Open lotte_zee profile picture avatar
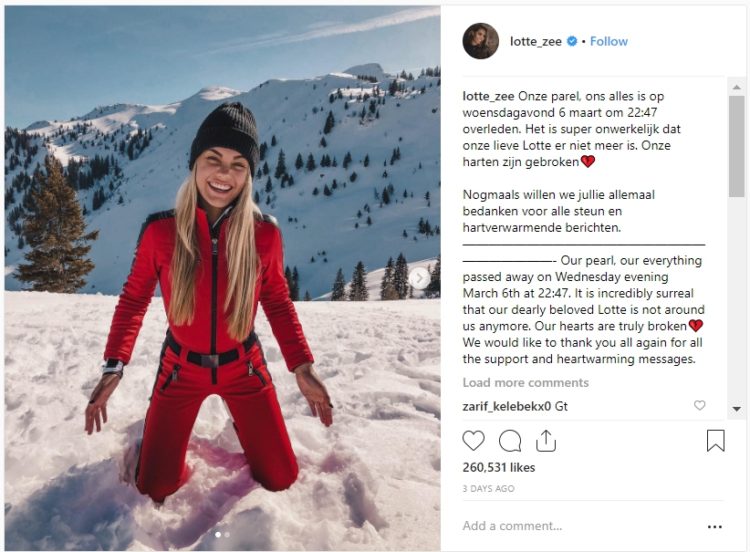750x552 pixels. (x=480, y=41)
